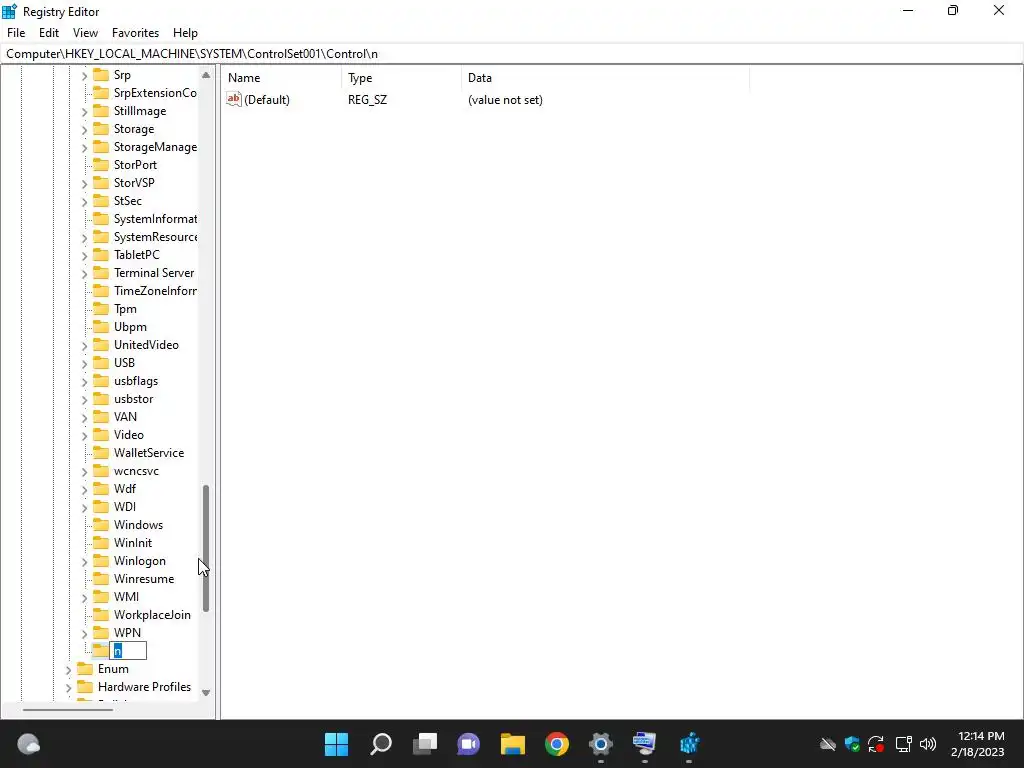Expand the Storage key
The image size is (1024, 768).
(84, 130)
